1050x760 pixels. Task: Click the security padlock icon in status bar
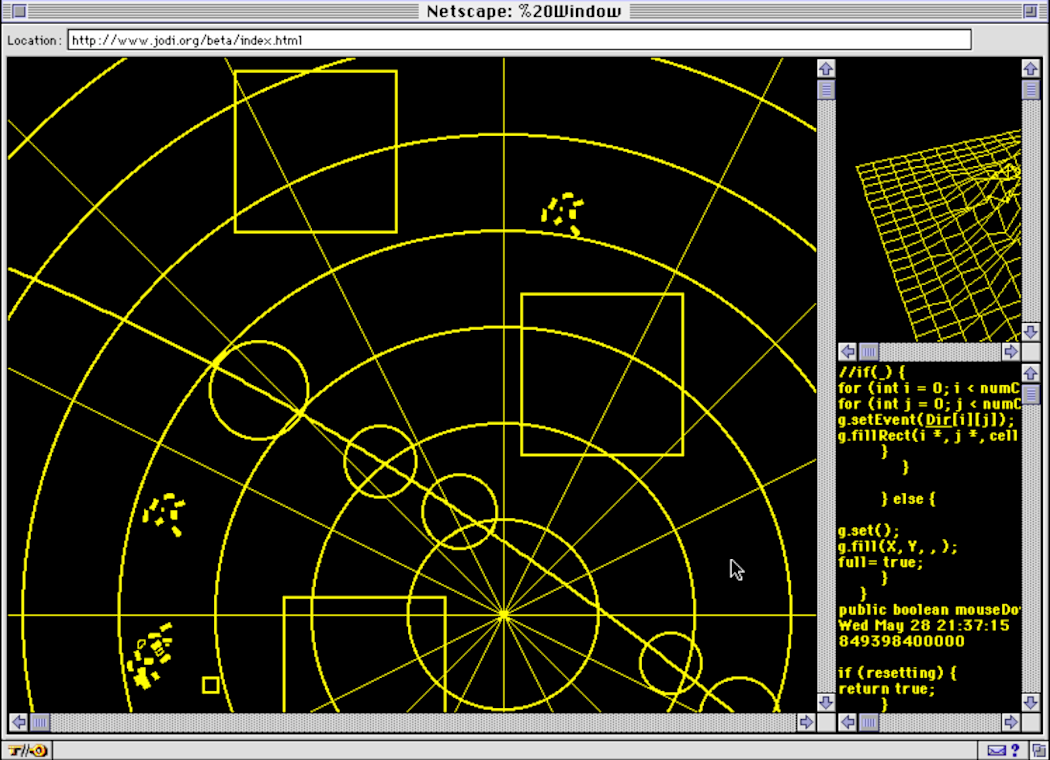(x=27, y=751)
